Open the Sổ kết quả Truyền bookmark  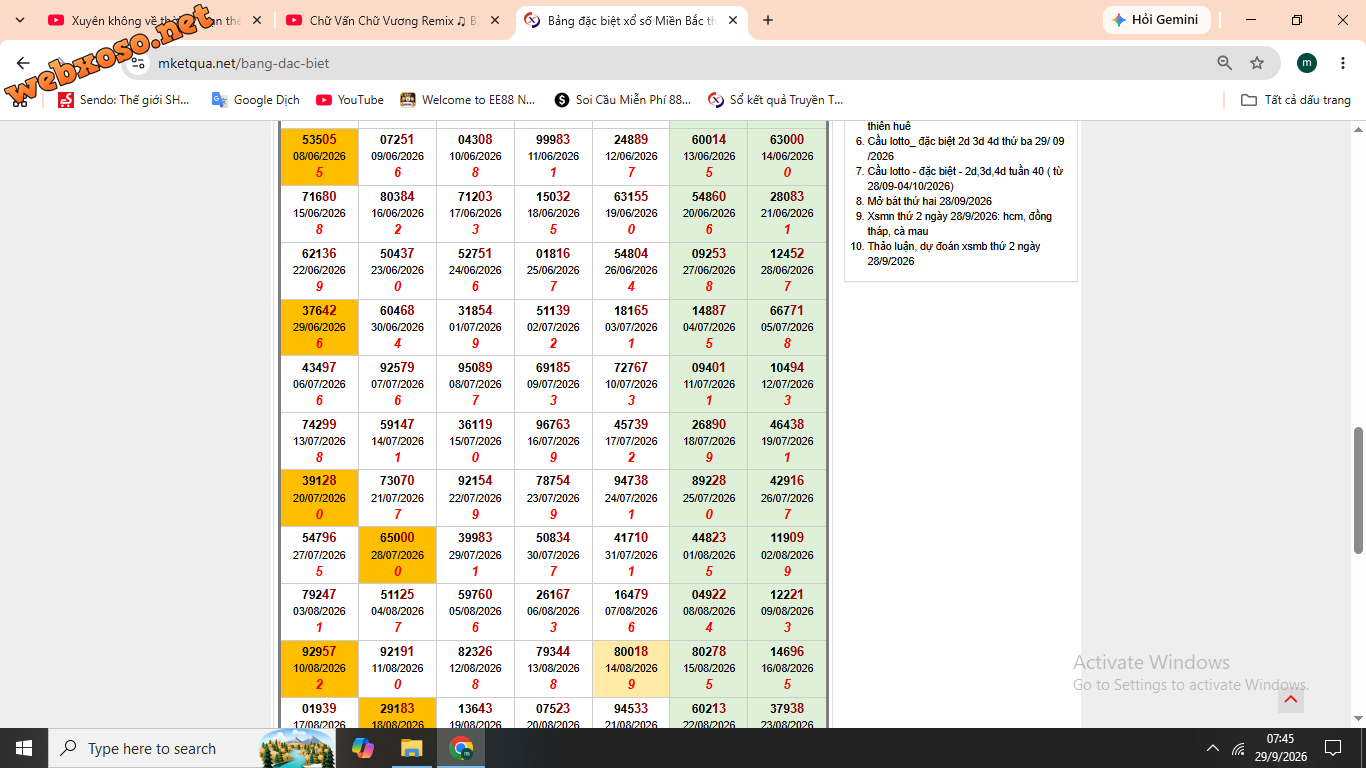(776, 100)
